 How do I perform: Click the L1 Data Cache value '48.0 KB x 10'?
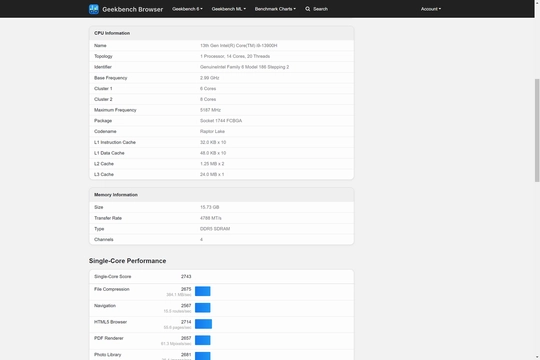[x=213, y=153]
